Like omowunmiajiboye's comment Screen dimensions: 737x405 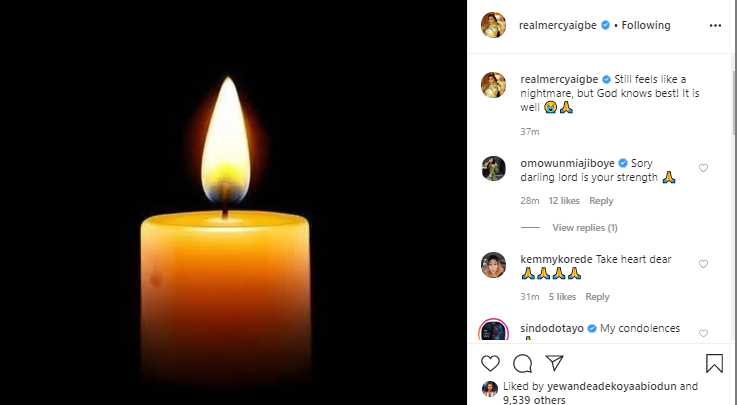(703, 168)
